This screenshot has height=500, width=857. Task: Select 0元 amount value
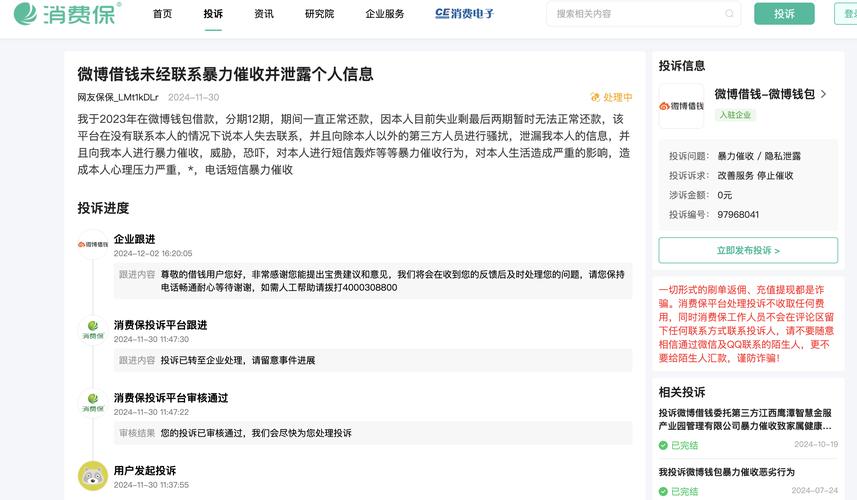pyautogui.click(x=724, y=195)
